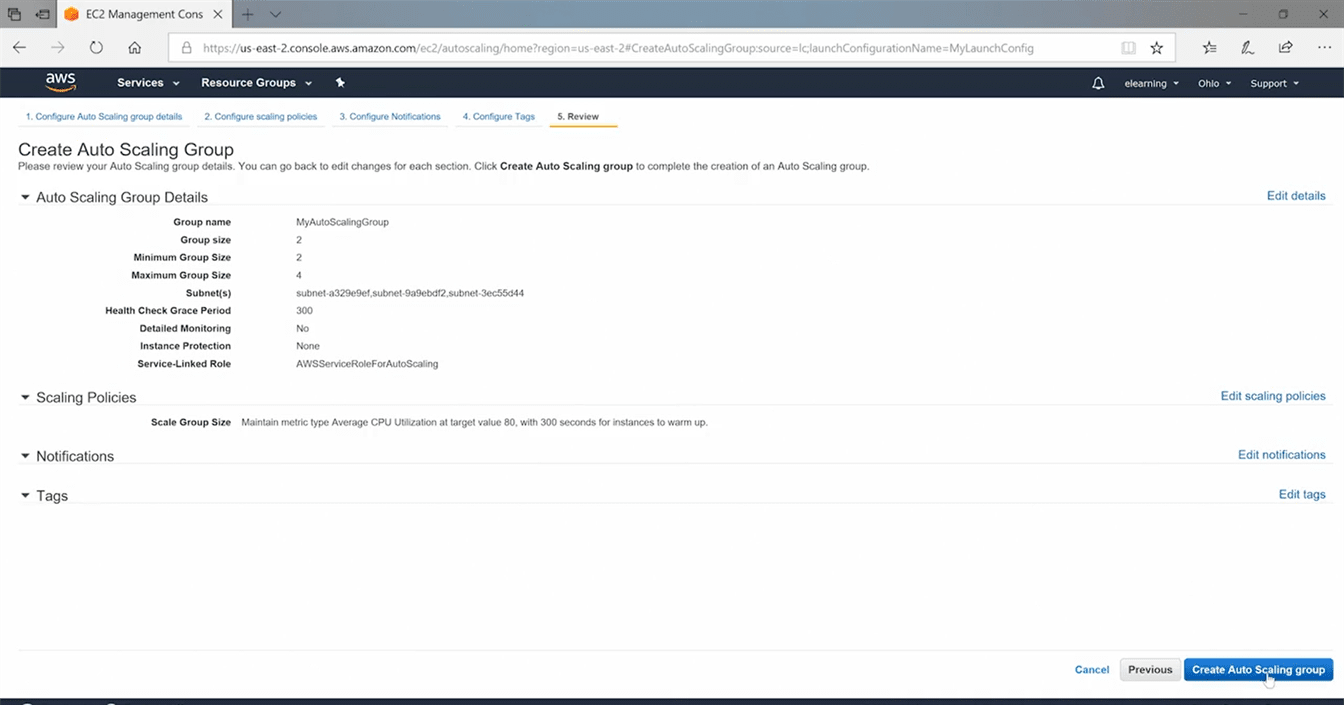The image size is (1344, 705).
Task: Click the Create Auto Scaling group button
Action: [1258, 670]
